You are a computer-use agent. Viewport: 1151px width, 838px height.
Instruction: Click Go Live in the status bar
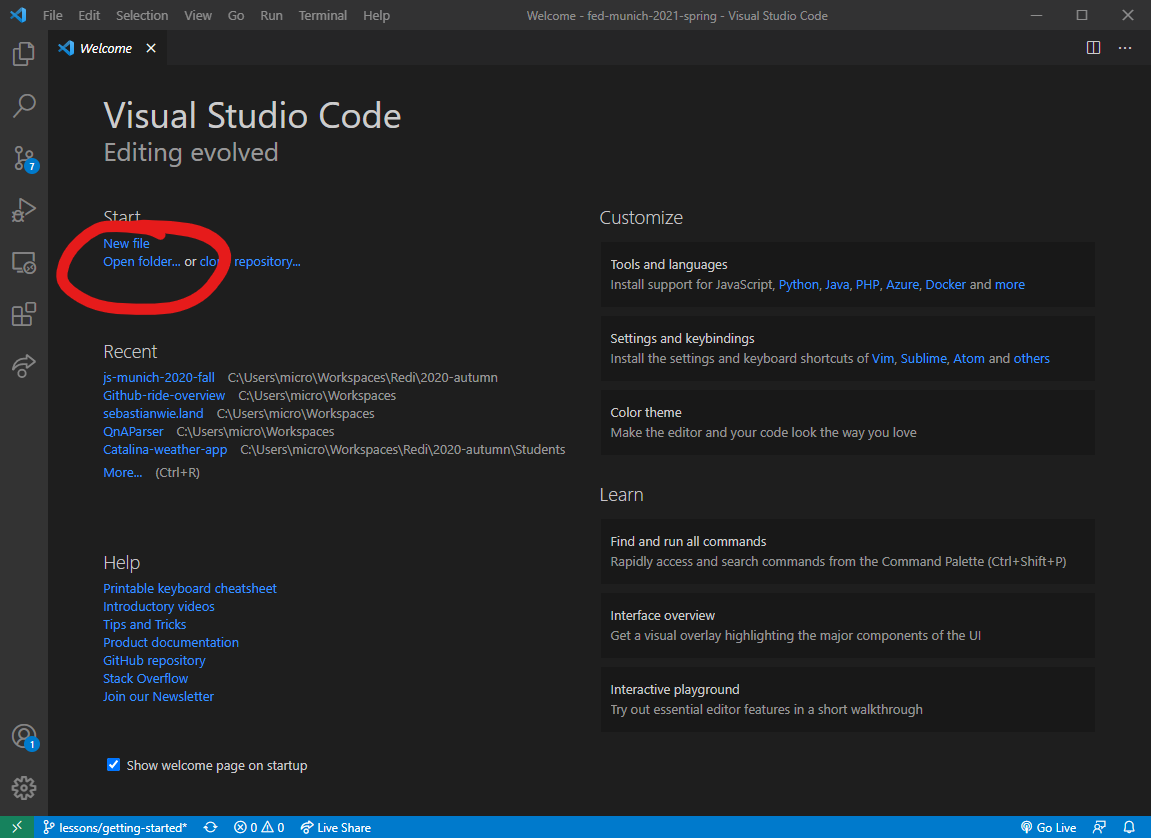point(1048,827)
